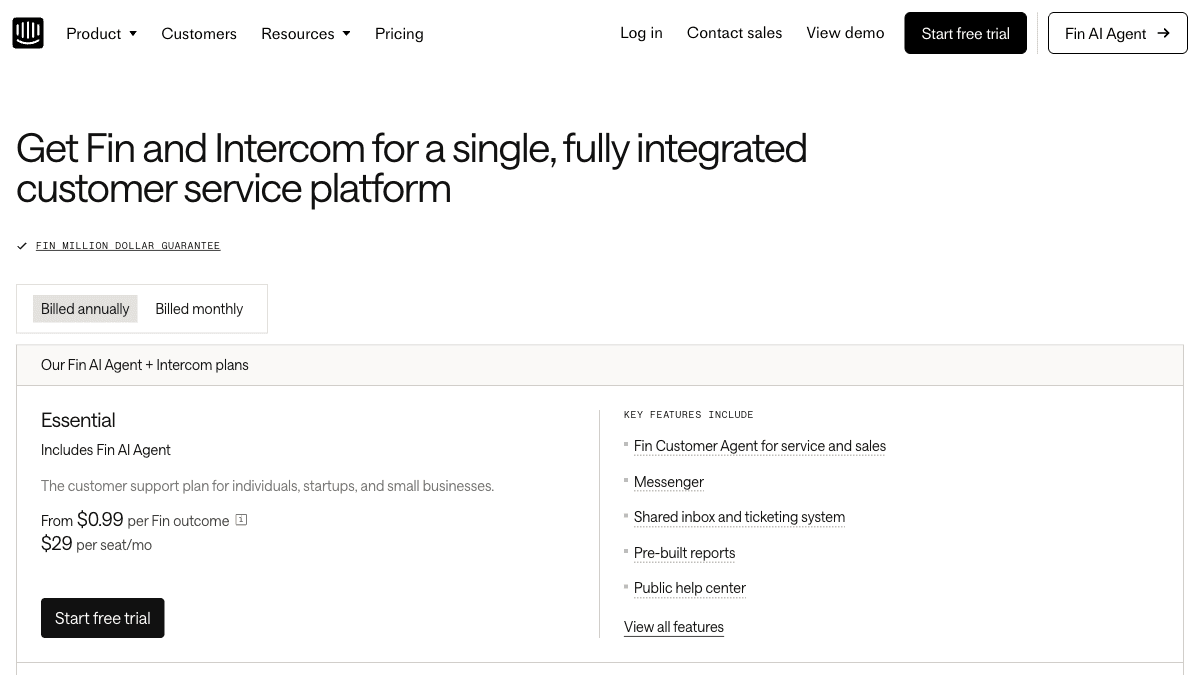Click the checkmark beside Fin Million Dollar Guarantee
This screenshot has height=675, width=1200.
[x=22, y=245]
